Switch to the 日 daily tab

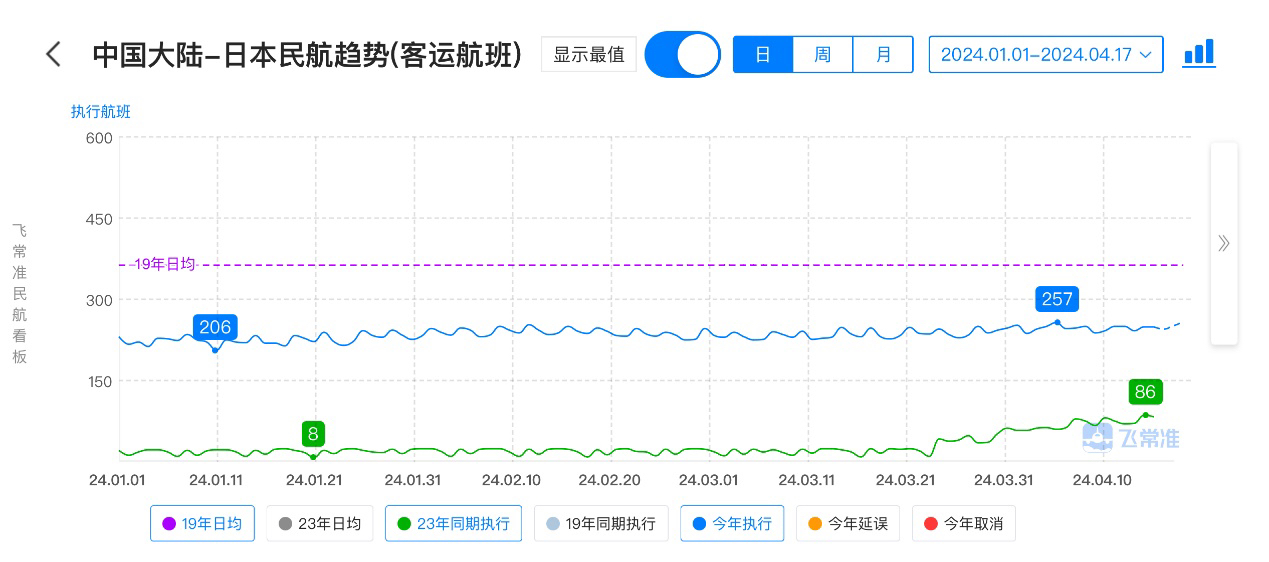(x=762, y=54)
